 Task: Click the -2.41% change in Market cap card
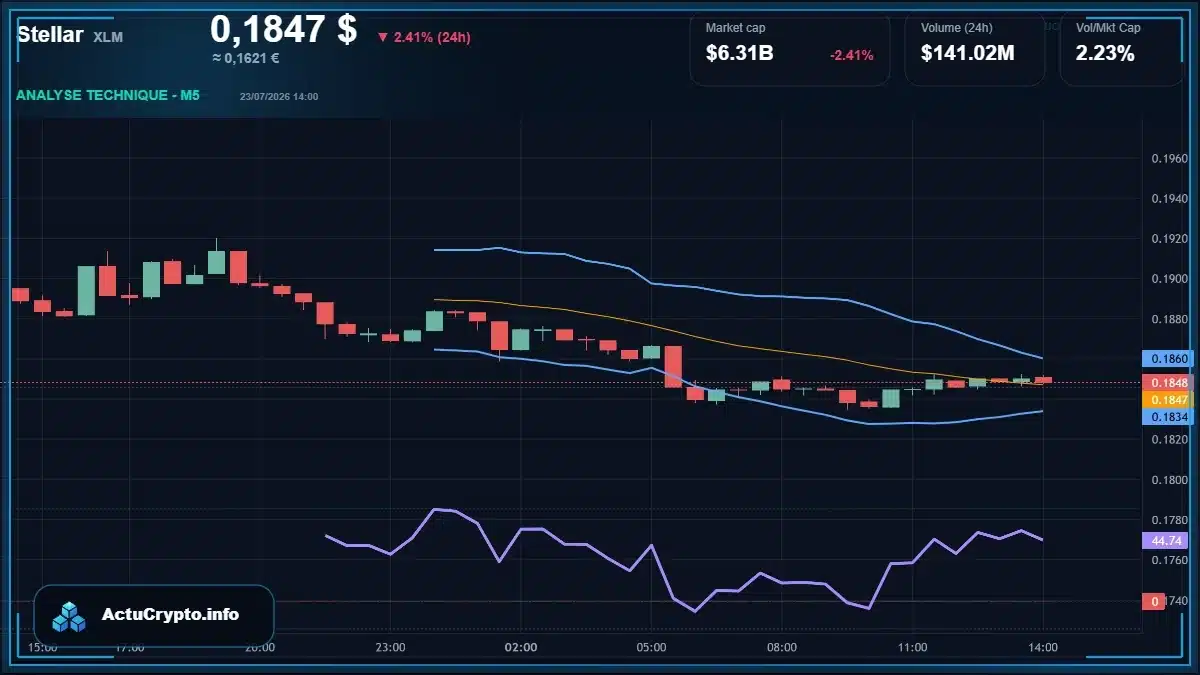click(x=851, y=55)
